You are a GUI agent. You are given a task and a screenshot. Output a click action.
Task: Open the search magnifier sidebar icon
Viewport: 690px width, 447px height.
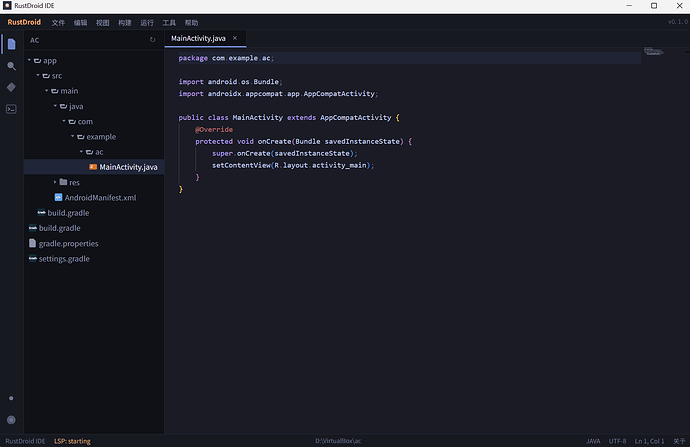(11, 66)
